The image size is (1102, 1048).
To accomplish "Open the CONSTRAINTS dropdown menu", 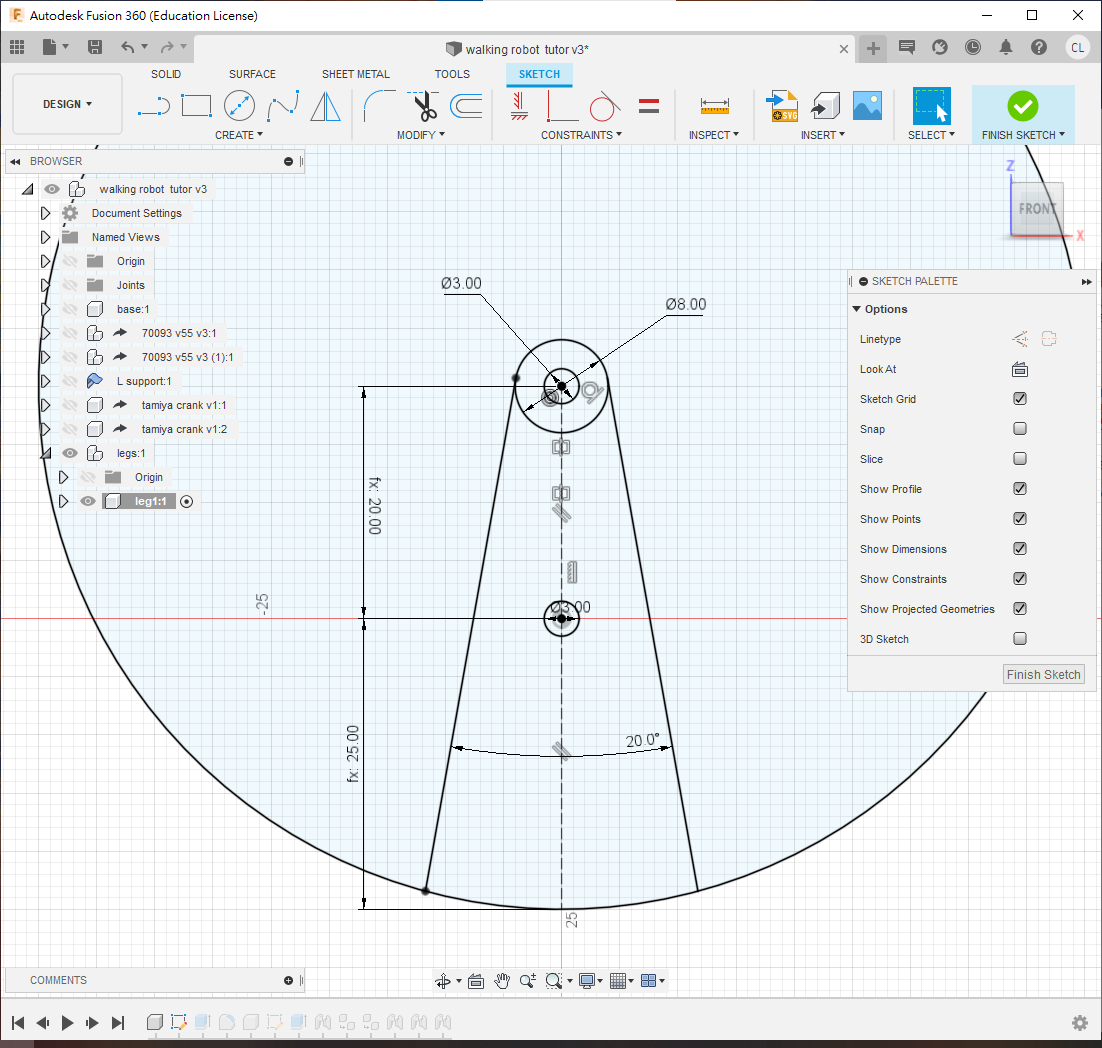I will [x=581, y=135].
